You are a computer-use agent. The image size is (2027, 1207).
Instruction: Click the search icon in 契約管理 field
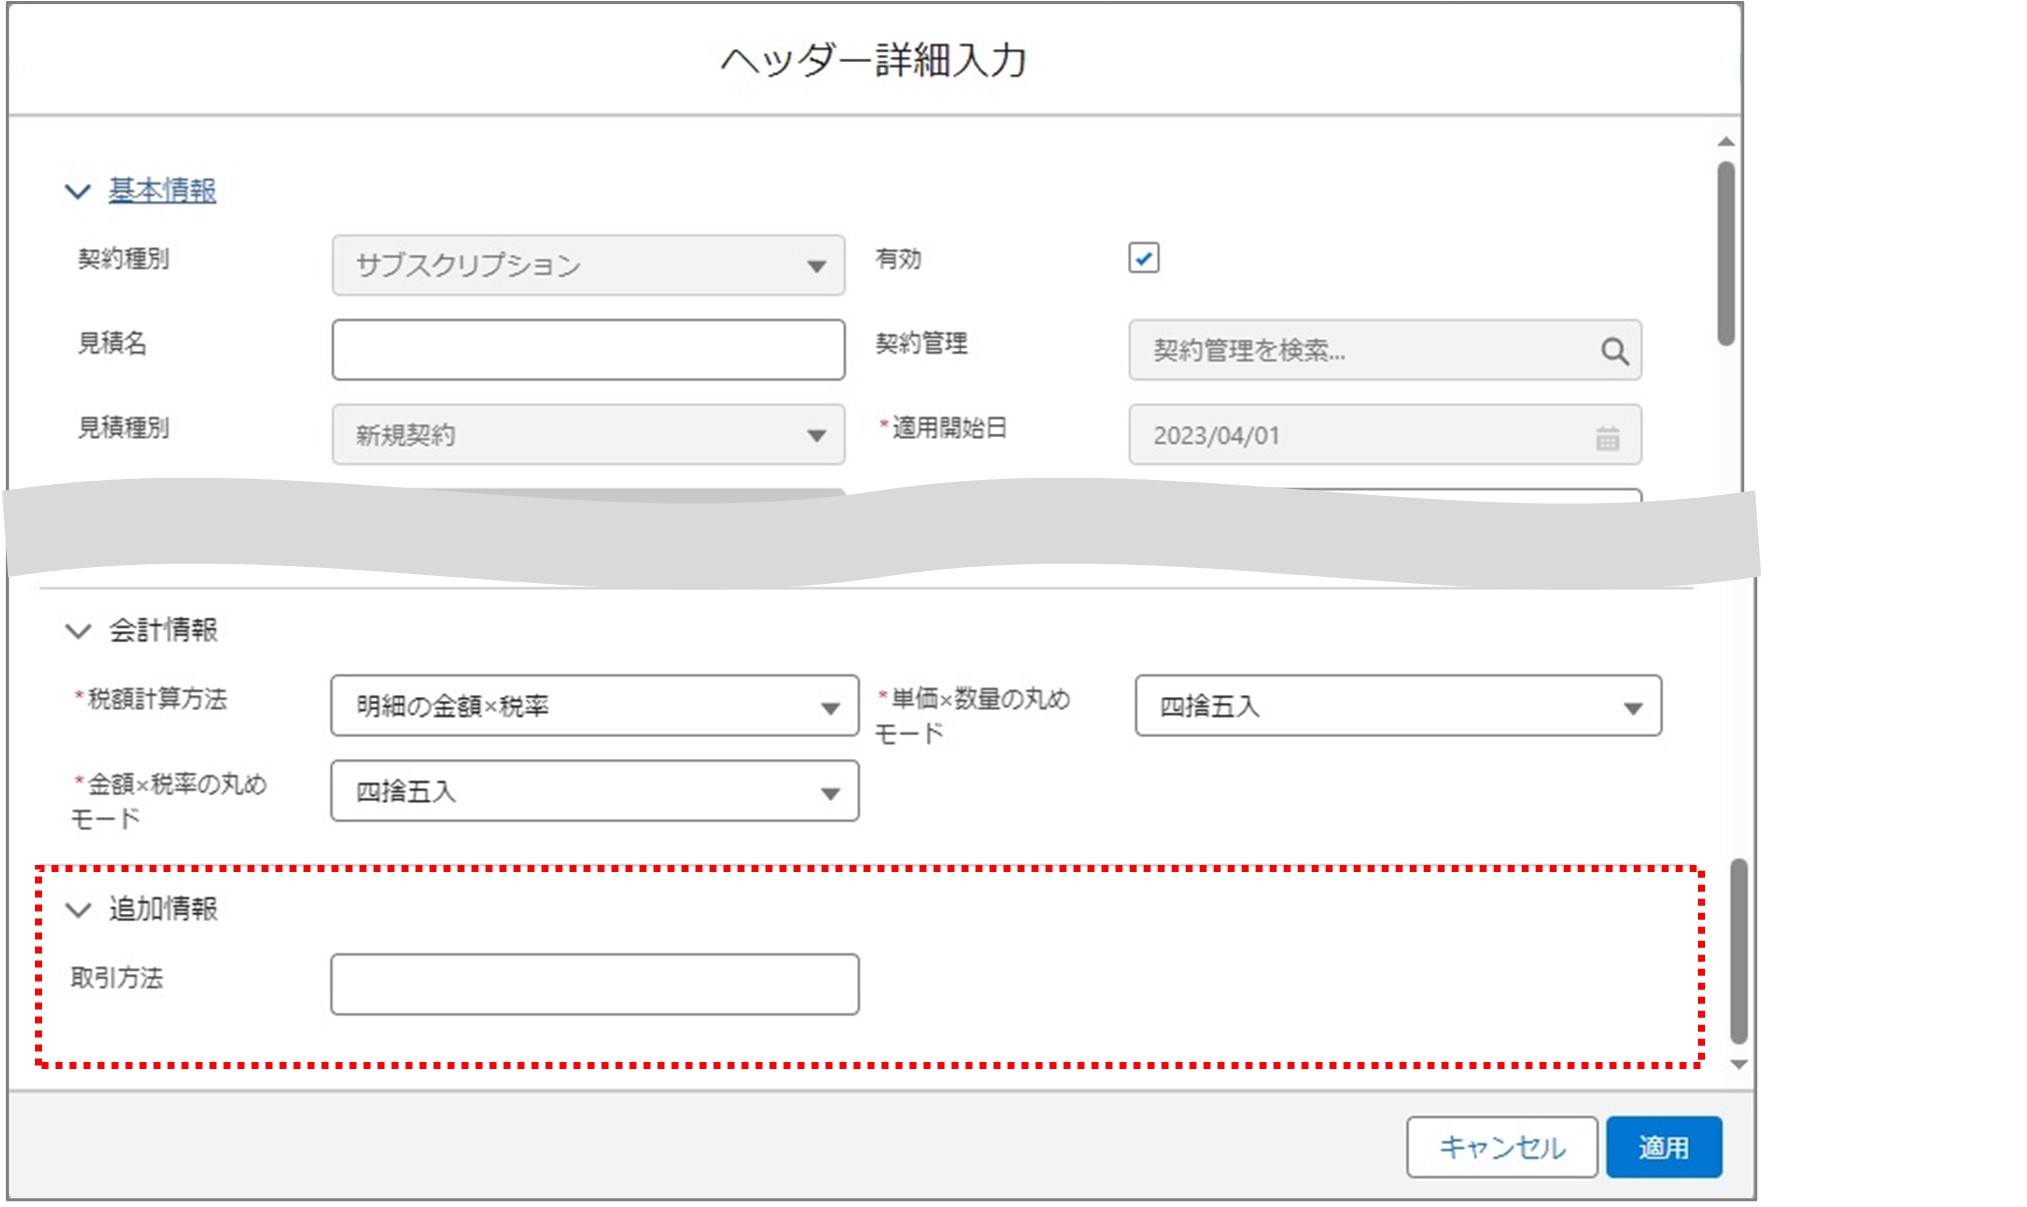pos(1614,351)
